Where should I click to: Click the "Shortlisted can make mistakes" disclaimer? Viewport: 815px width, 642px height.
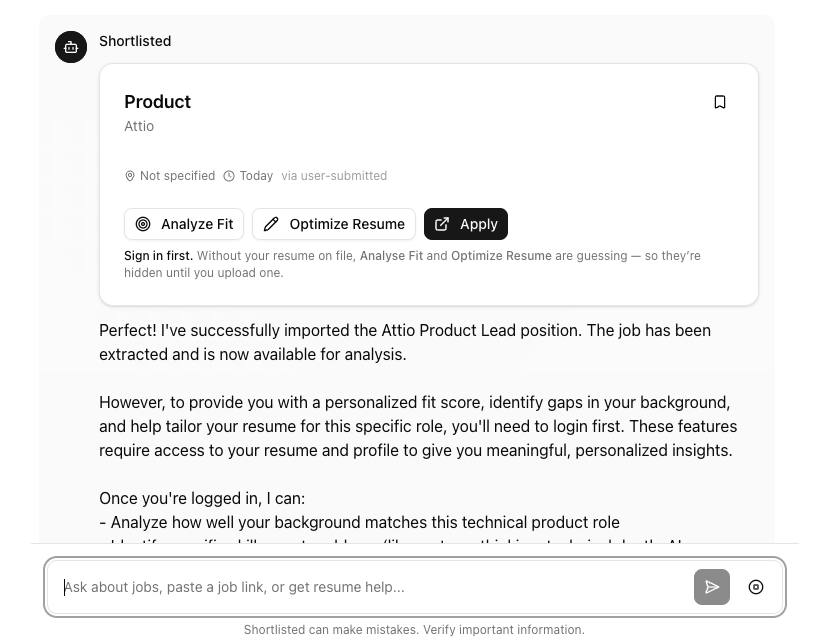414,630
